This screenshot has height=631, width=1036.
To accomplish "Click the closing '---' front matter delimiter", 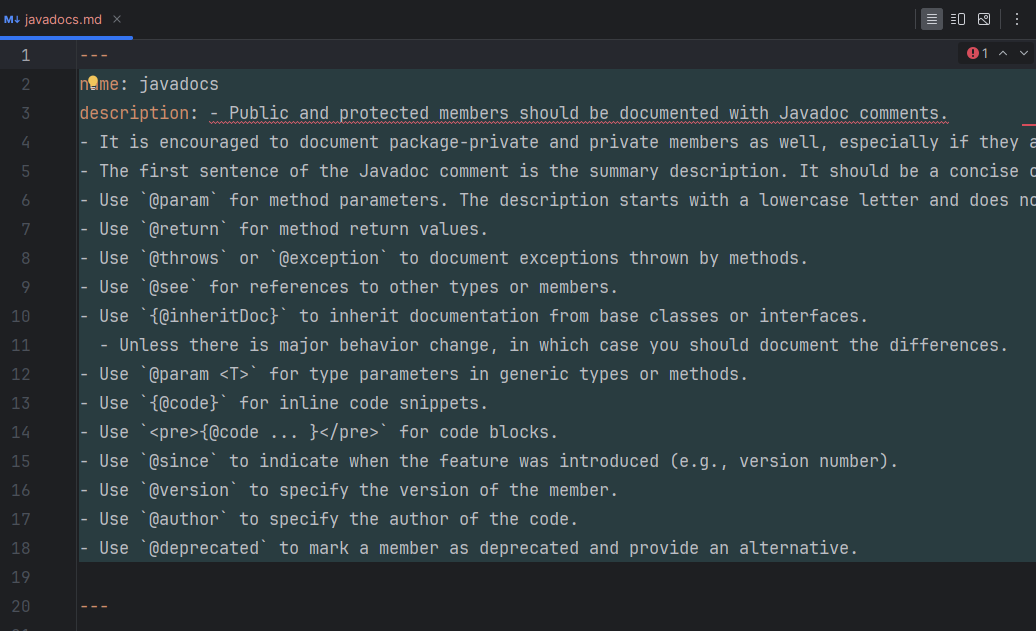I will point(94,606).
